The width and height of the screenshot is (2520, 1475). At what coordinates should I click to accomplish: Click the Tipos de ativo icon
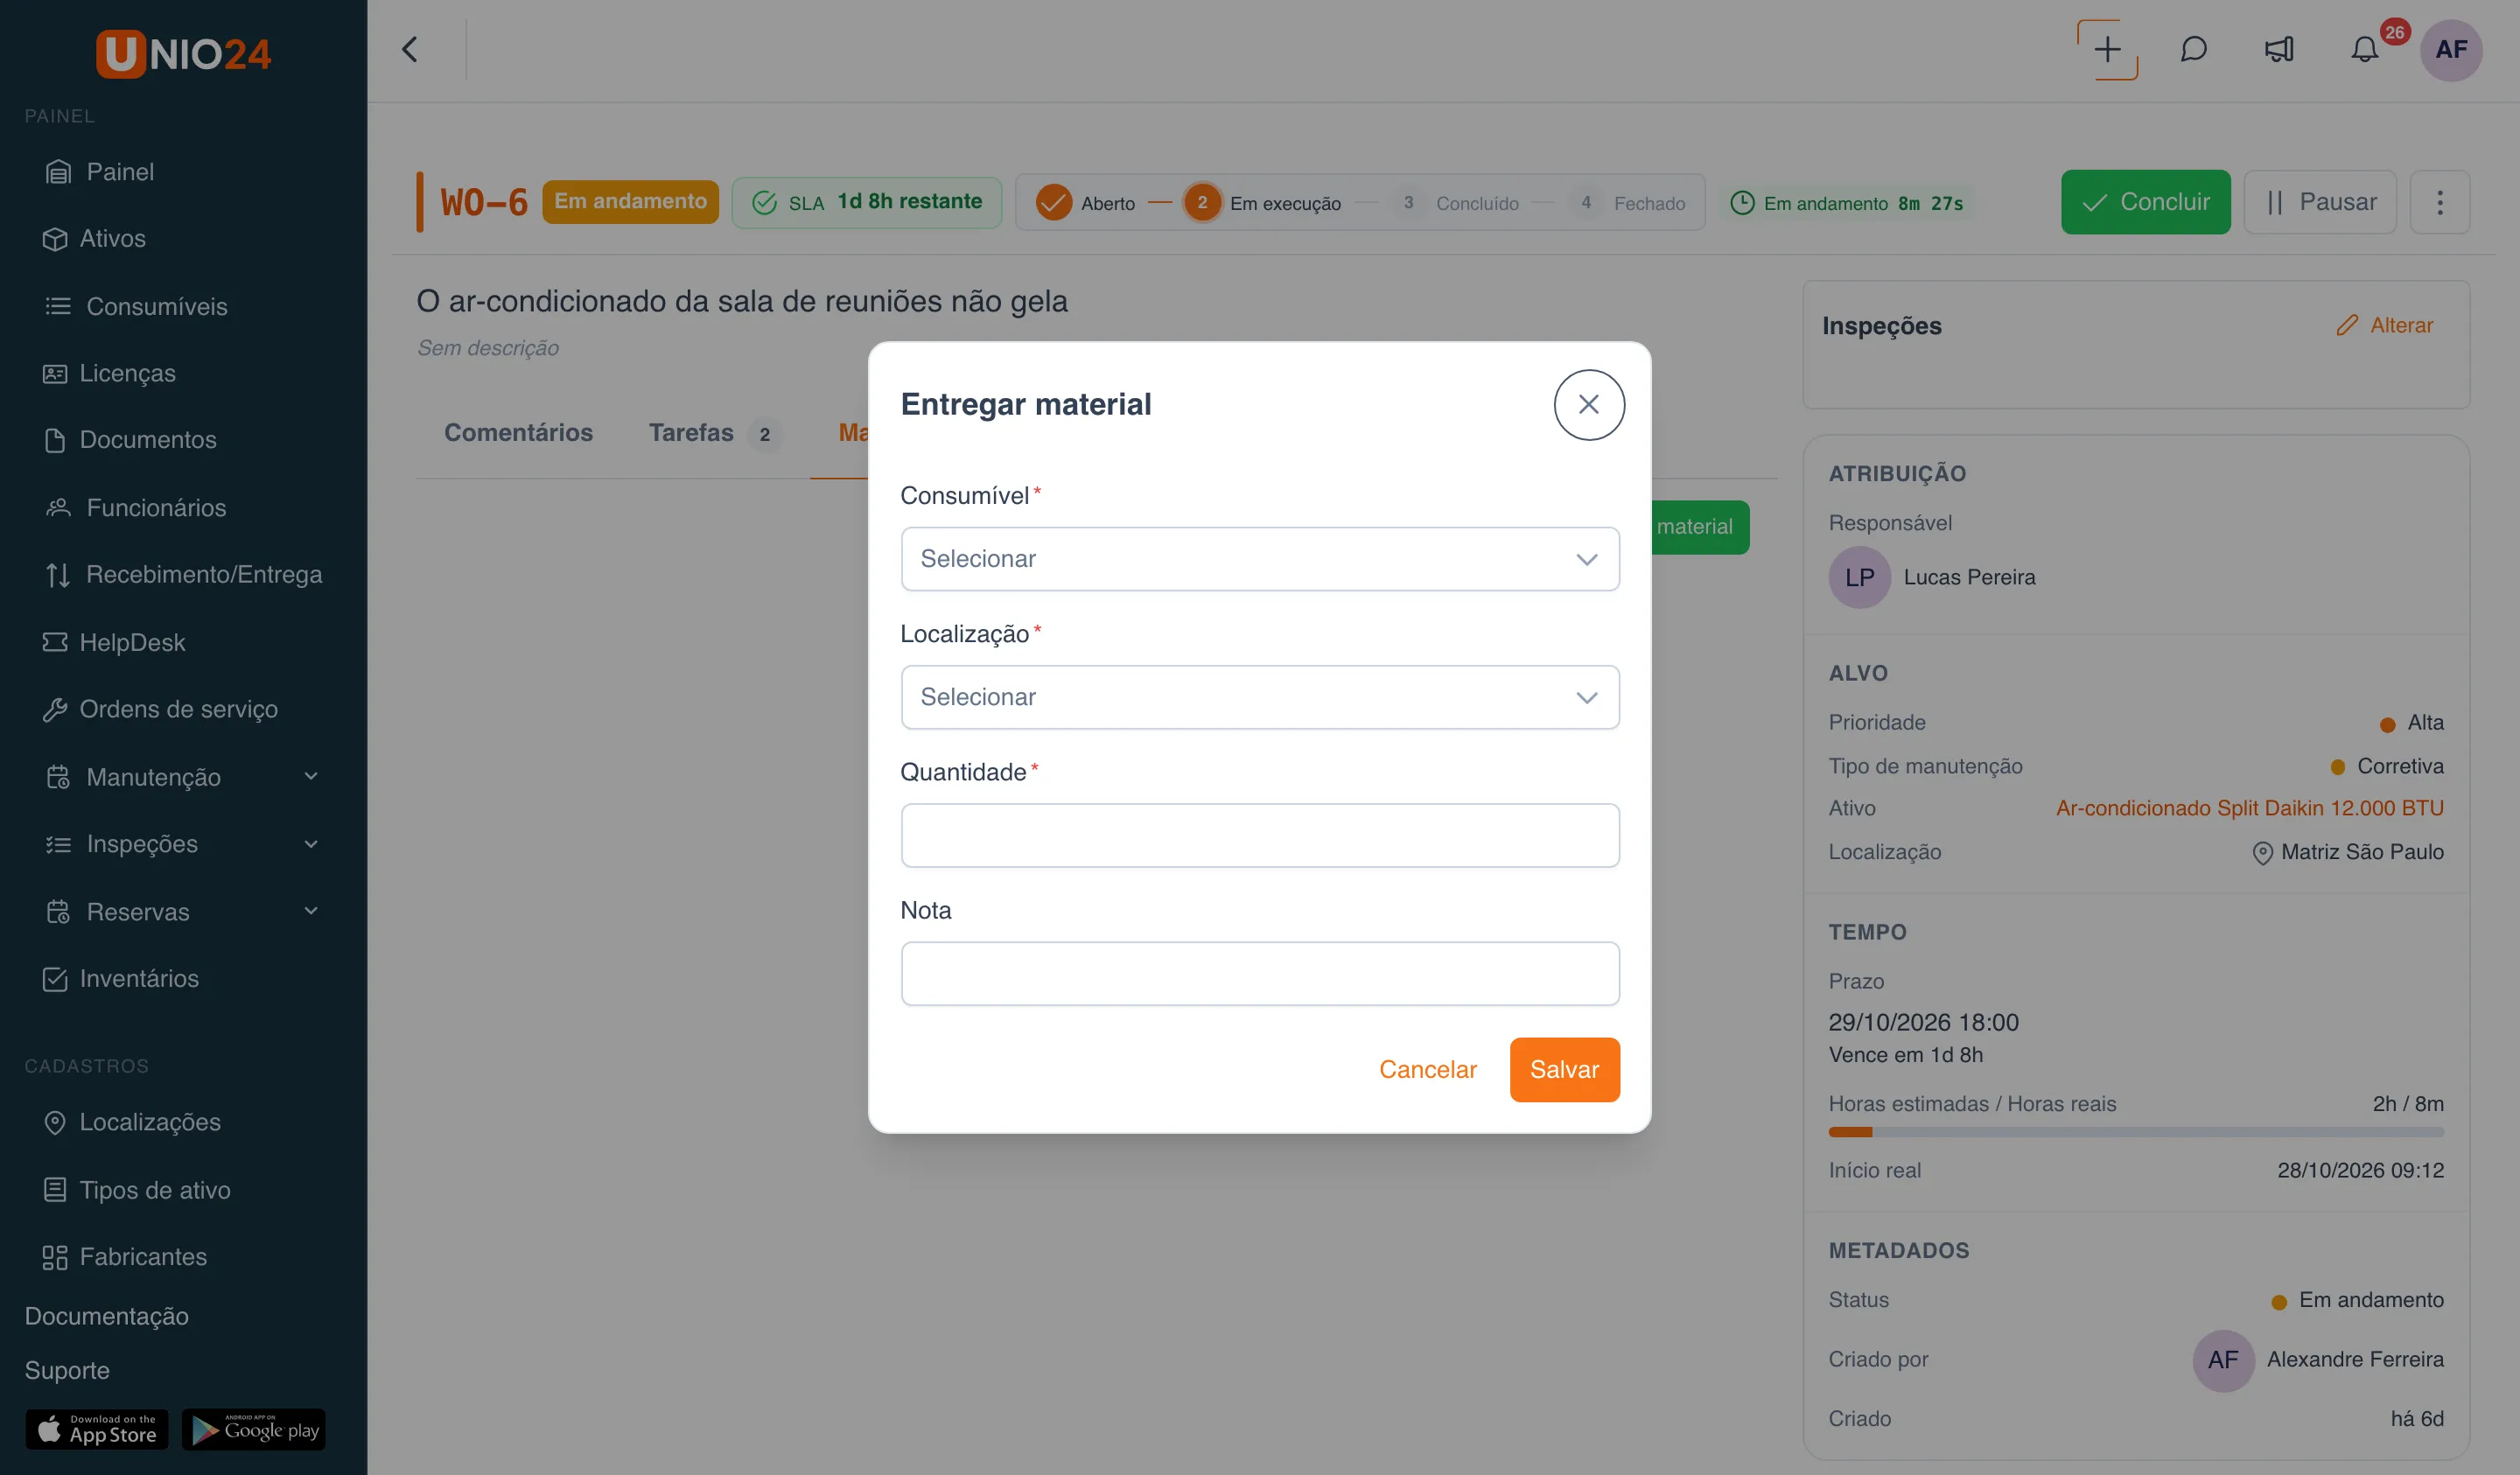pos(55,1190)
